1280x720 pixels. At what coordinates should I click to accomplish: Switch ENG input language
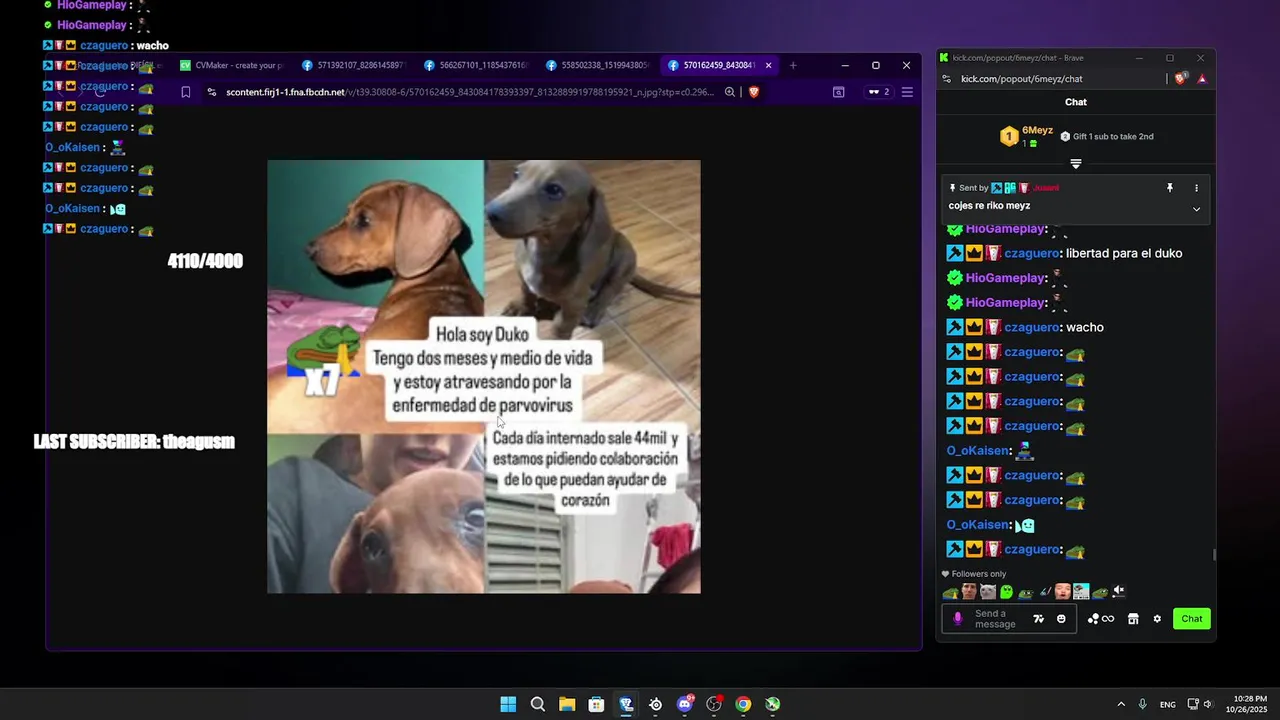(x=1168, y=704)
